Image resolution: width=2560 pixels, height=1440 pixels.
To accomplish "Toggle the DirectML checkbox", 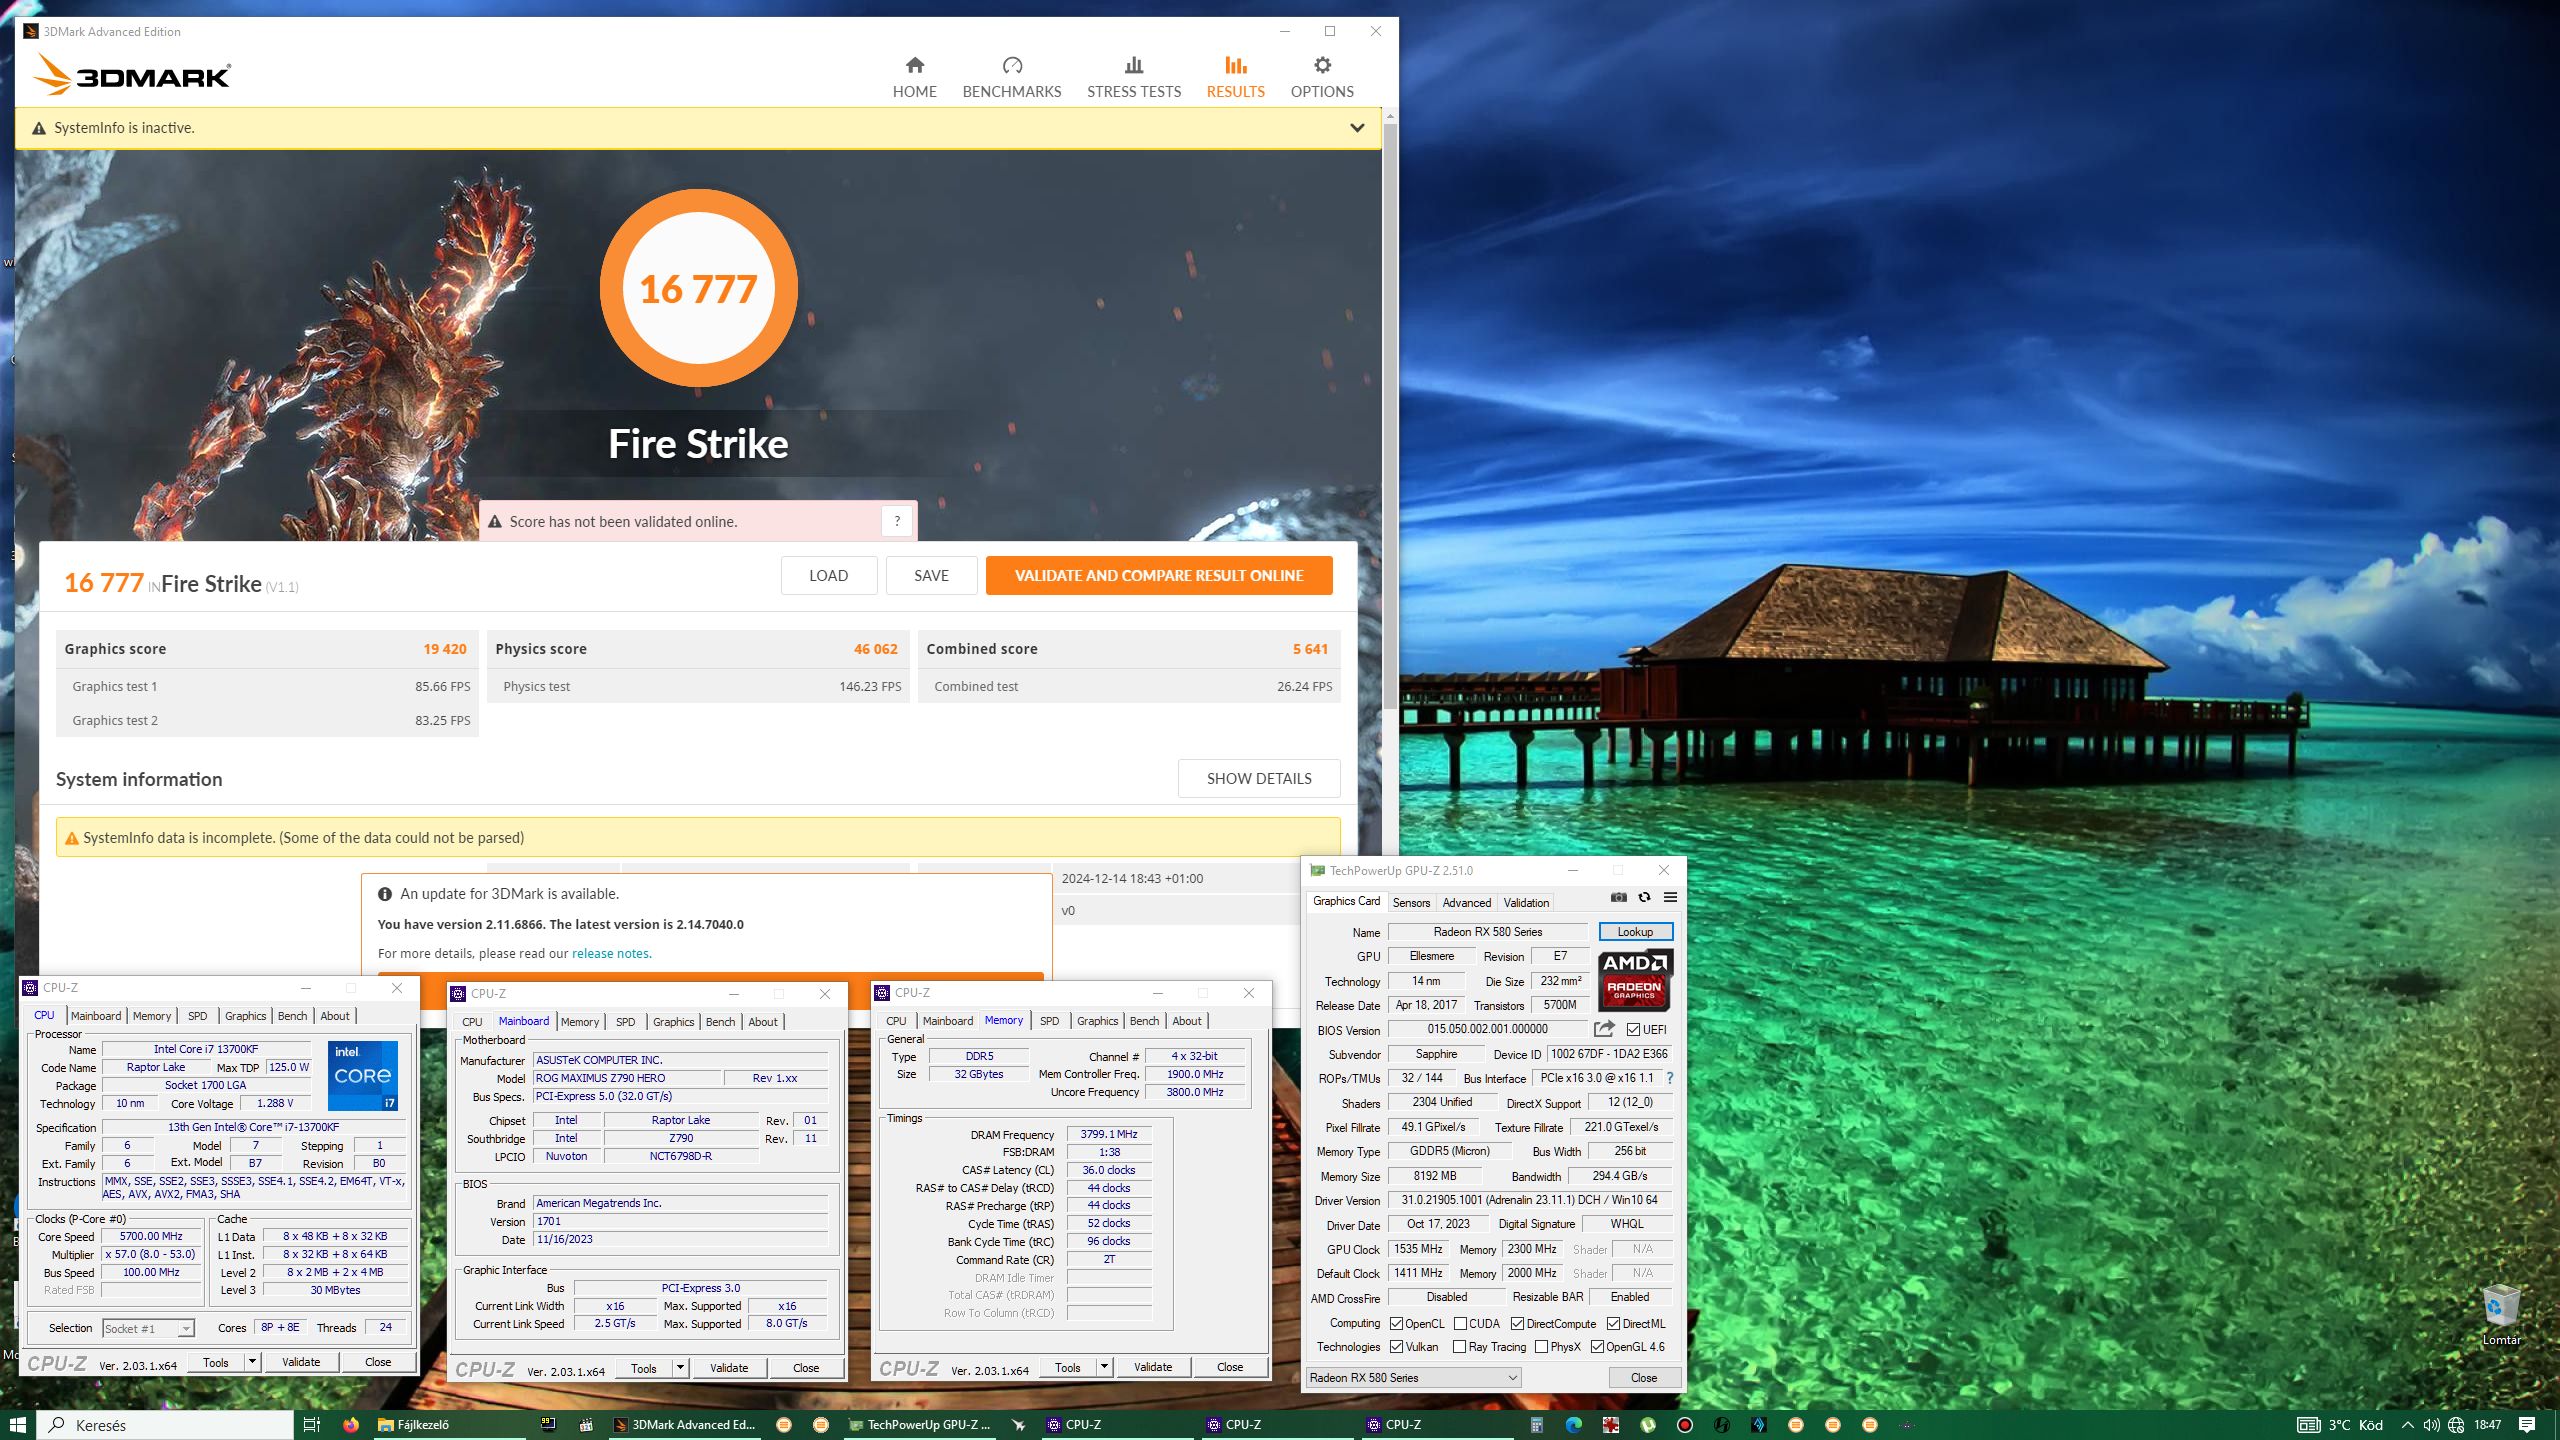I will 1614,1323.
